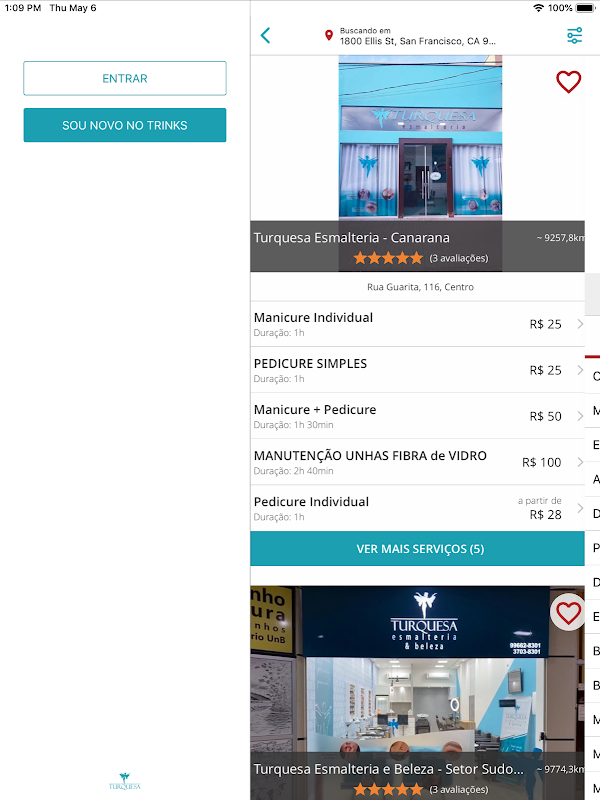The width and height of the screenshot is (600, 800).
Task: Open the Manicure + Pedicure service
Action: pos(417,416)
